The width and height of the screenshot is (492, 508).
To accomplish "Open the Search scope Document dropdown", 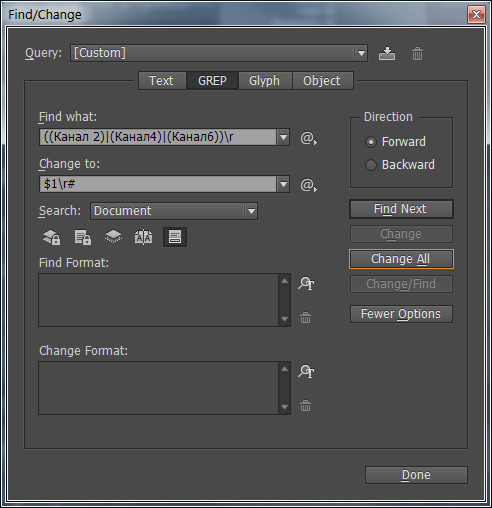I will [174, 211].
